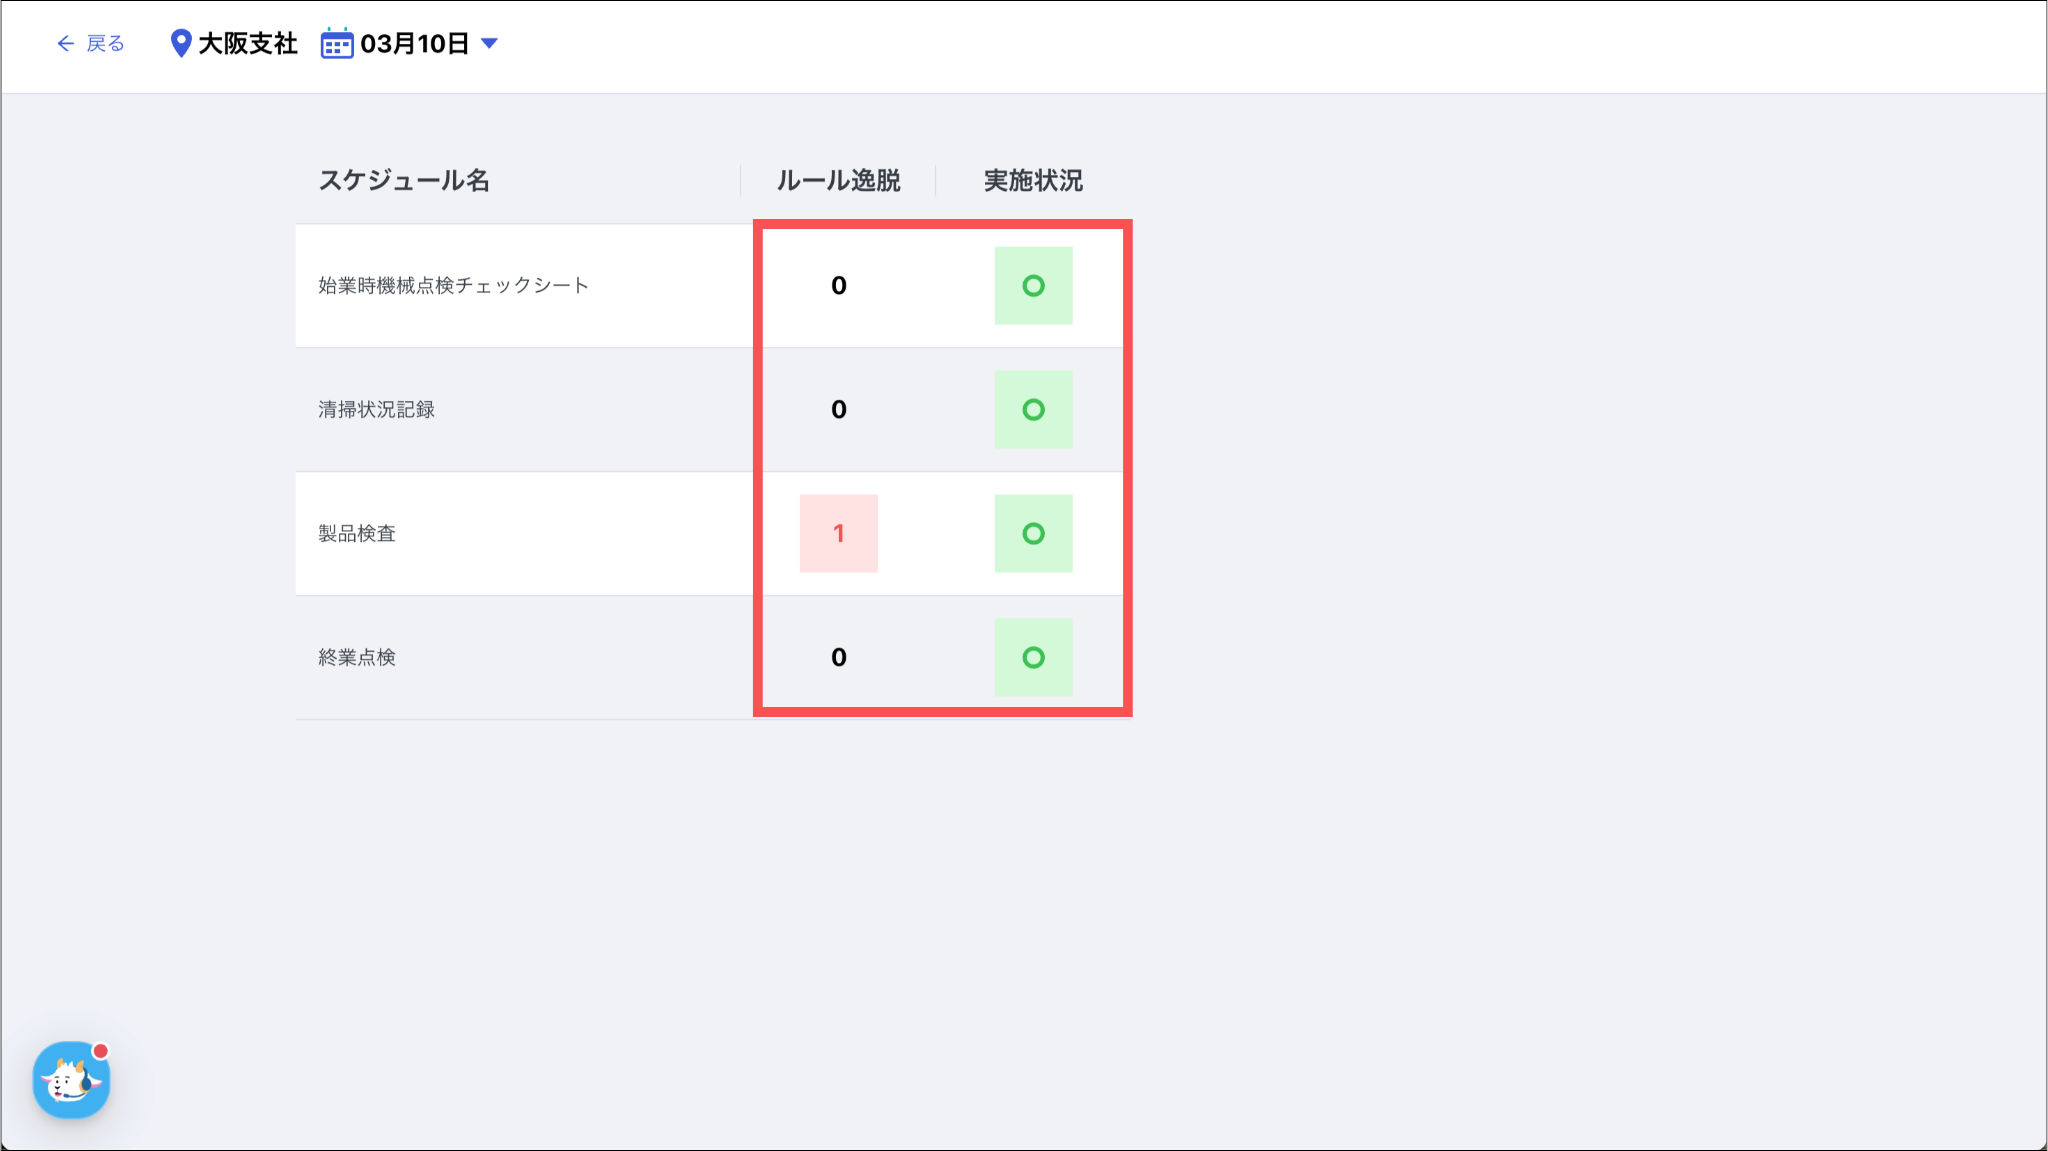Viewport: 2048px width, 1151px height.
Task: Open the 始業時機械点検チェックシート schedule row
Action: [x=453, y=286]
